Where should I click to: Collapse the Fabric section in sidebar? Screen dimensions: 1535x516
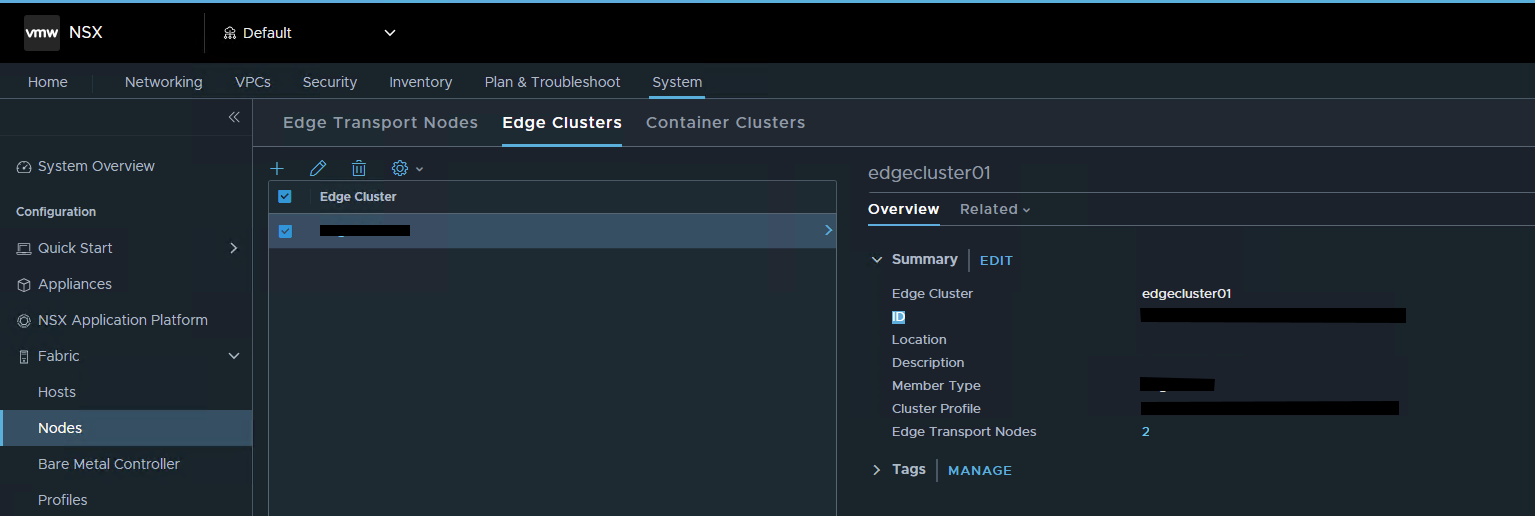click(x=234, y=356)
